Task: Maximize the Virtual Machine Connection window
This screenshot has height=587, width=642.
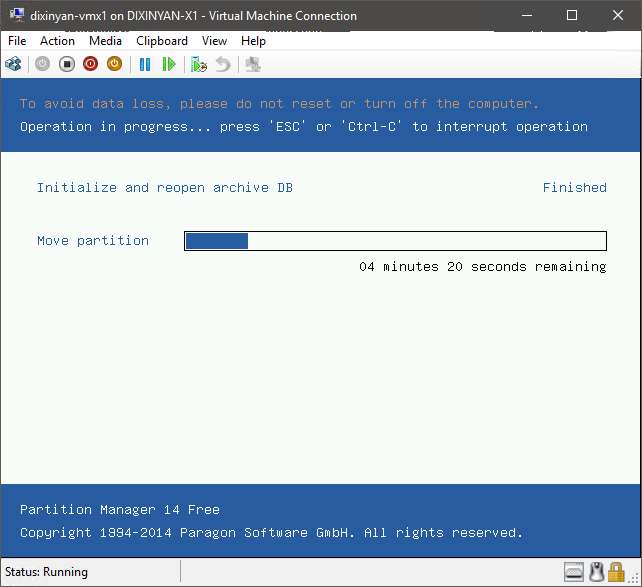Action: click(572, 16)
